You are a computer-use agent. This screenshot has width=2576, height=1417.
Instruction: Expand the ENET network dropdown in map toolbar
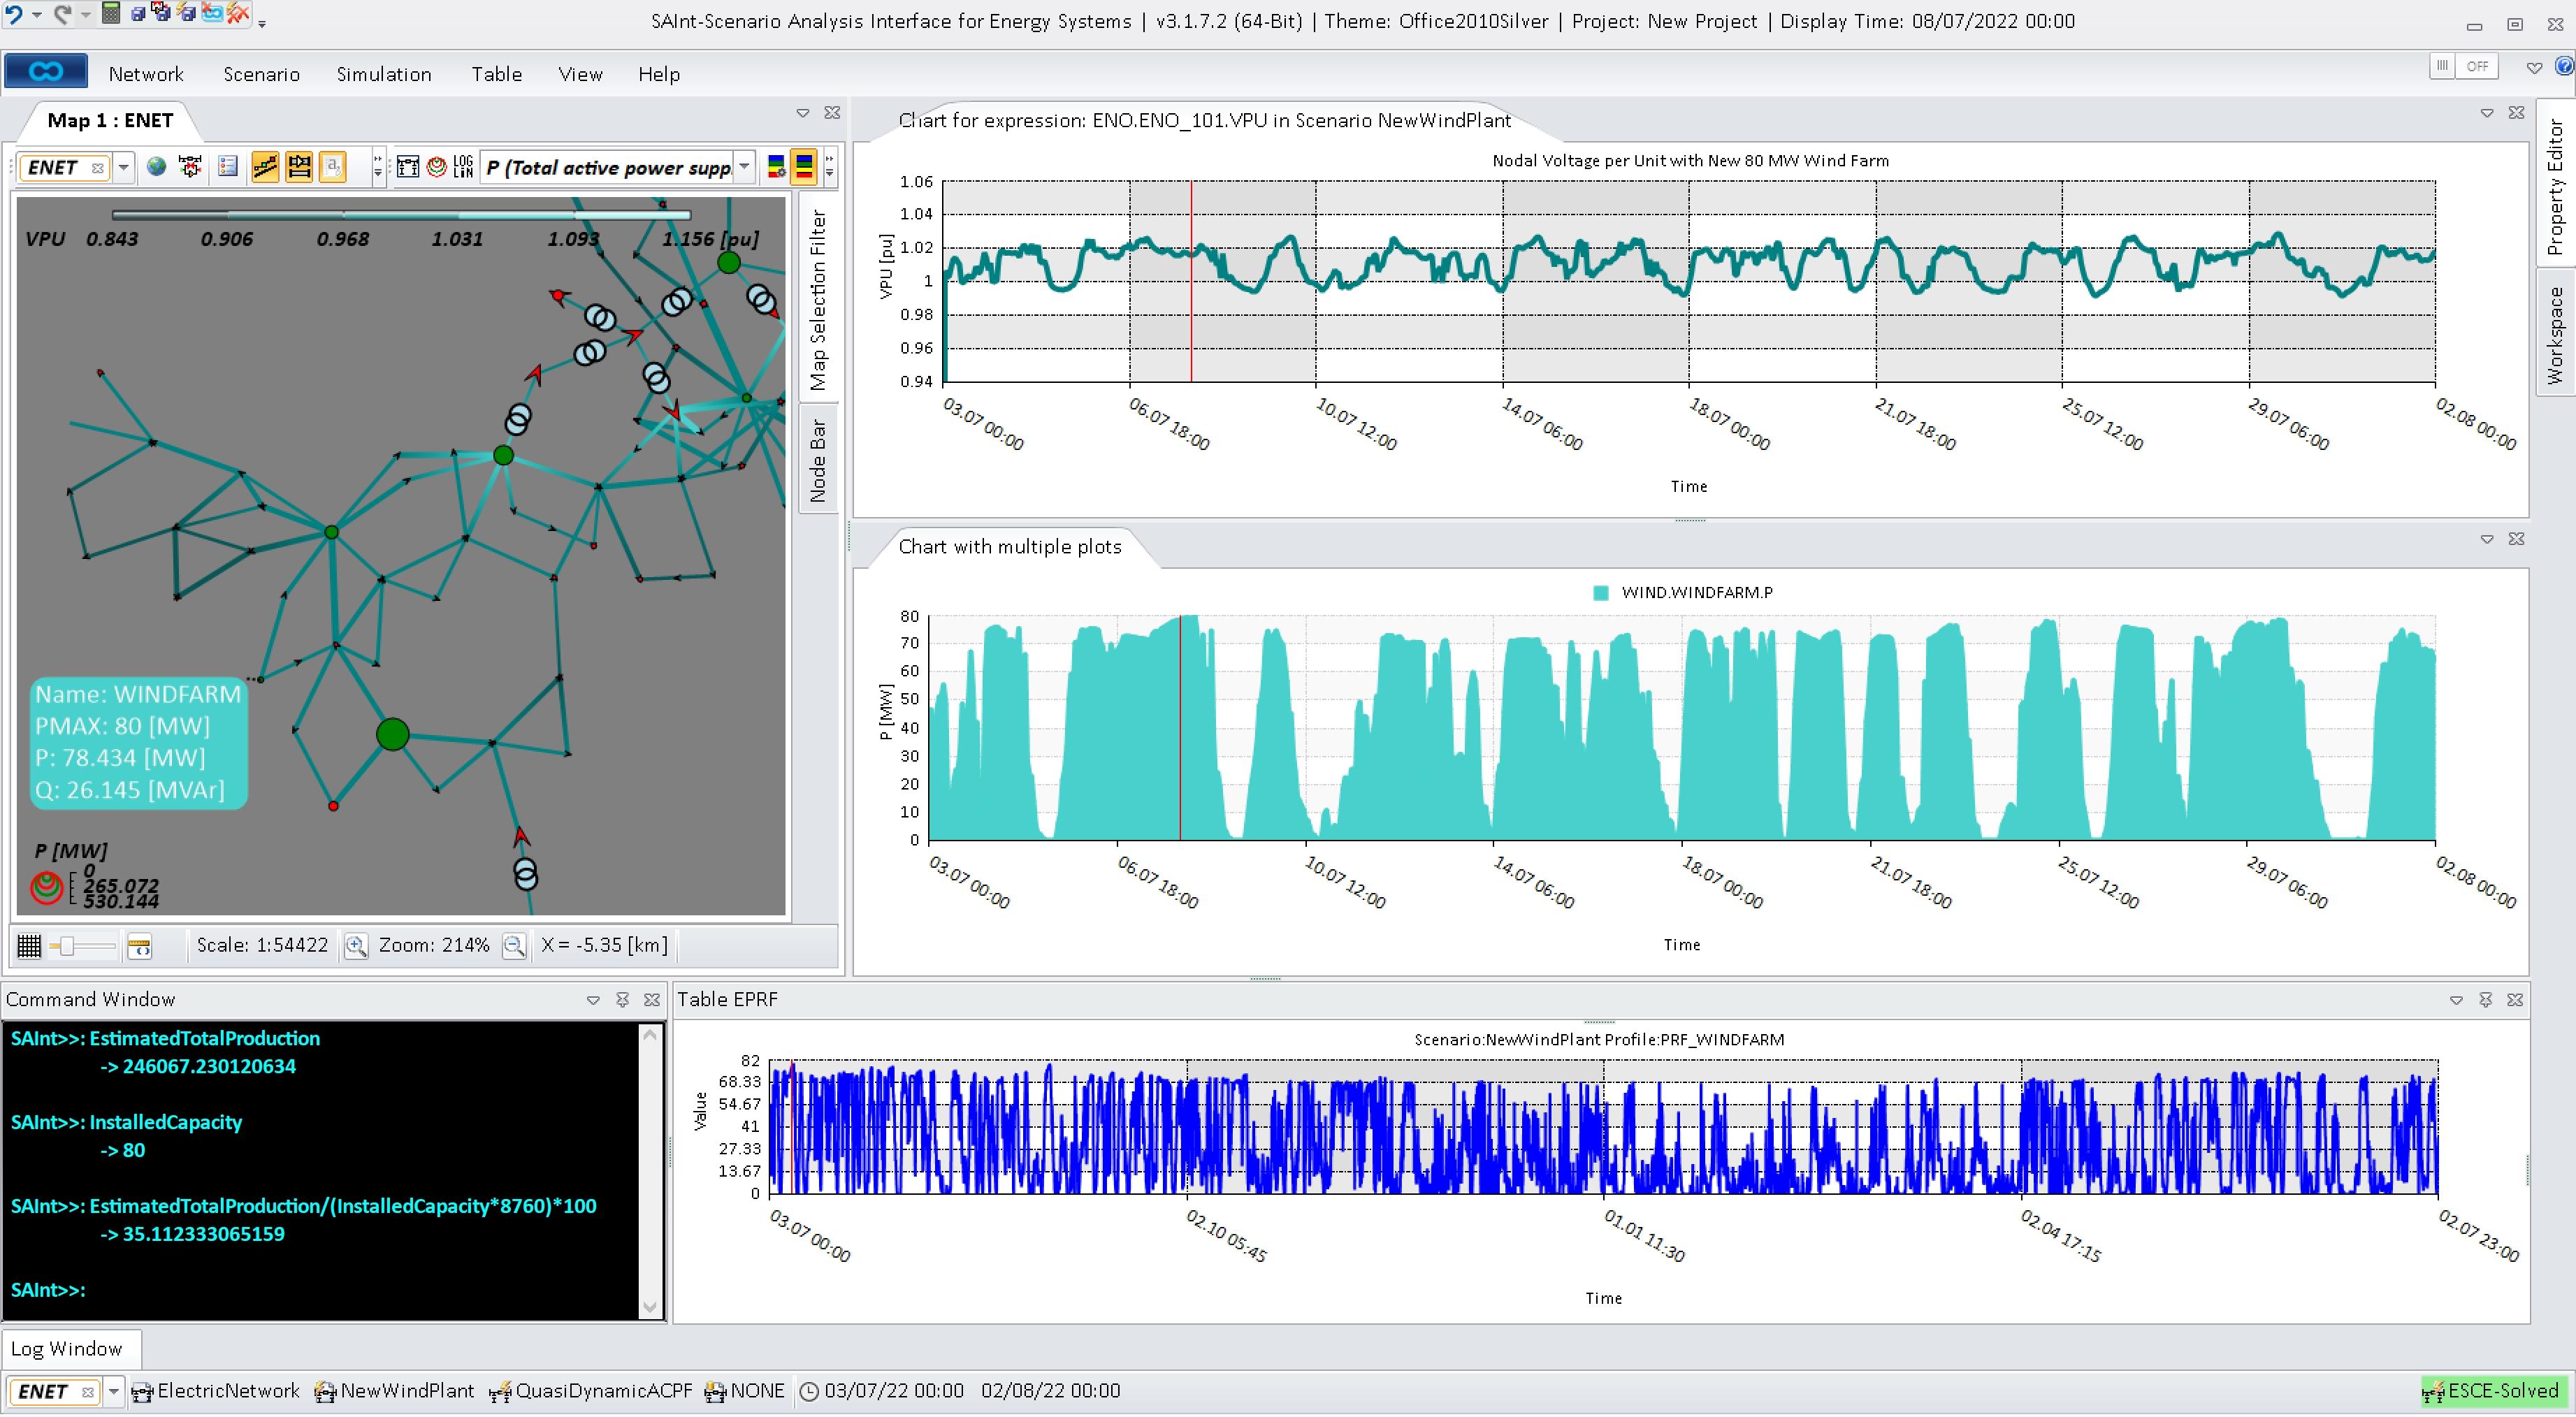coord(124,167)
